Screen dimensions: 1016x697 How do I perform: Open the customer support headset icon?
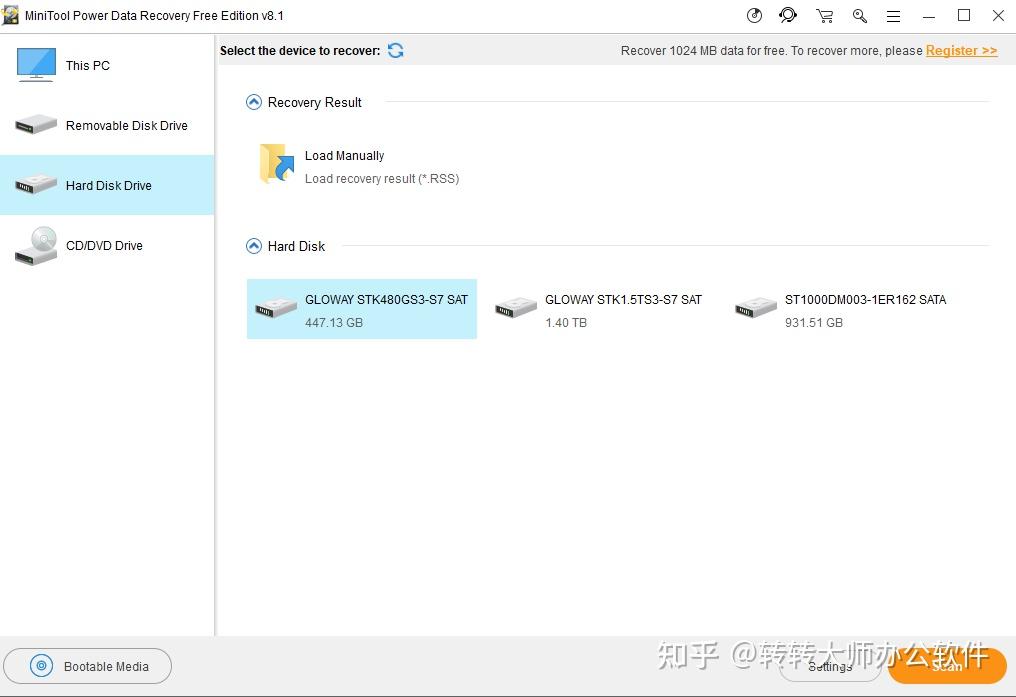pyautogui.click(x=788, y=16)
